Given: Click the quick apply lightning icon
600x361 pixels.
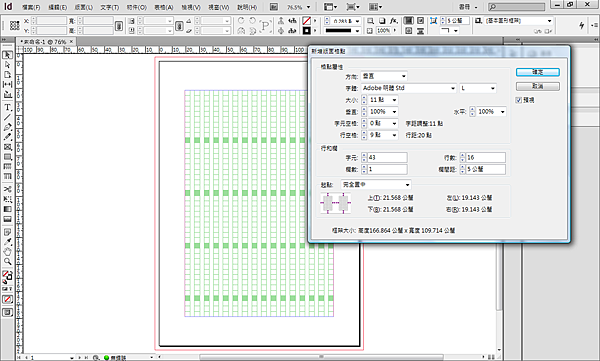Looking at the screenshot, I should [x=581, y=25].
